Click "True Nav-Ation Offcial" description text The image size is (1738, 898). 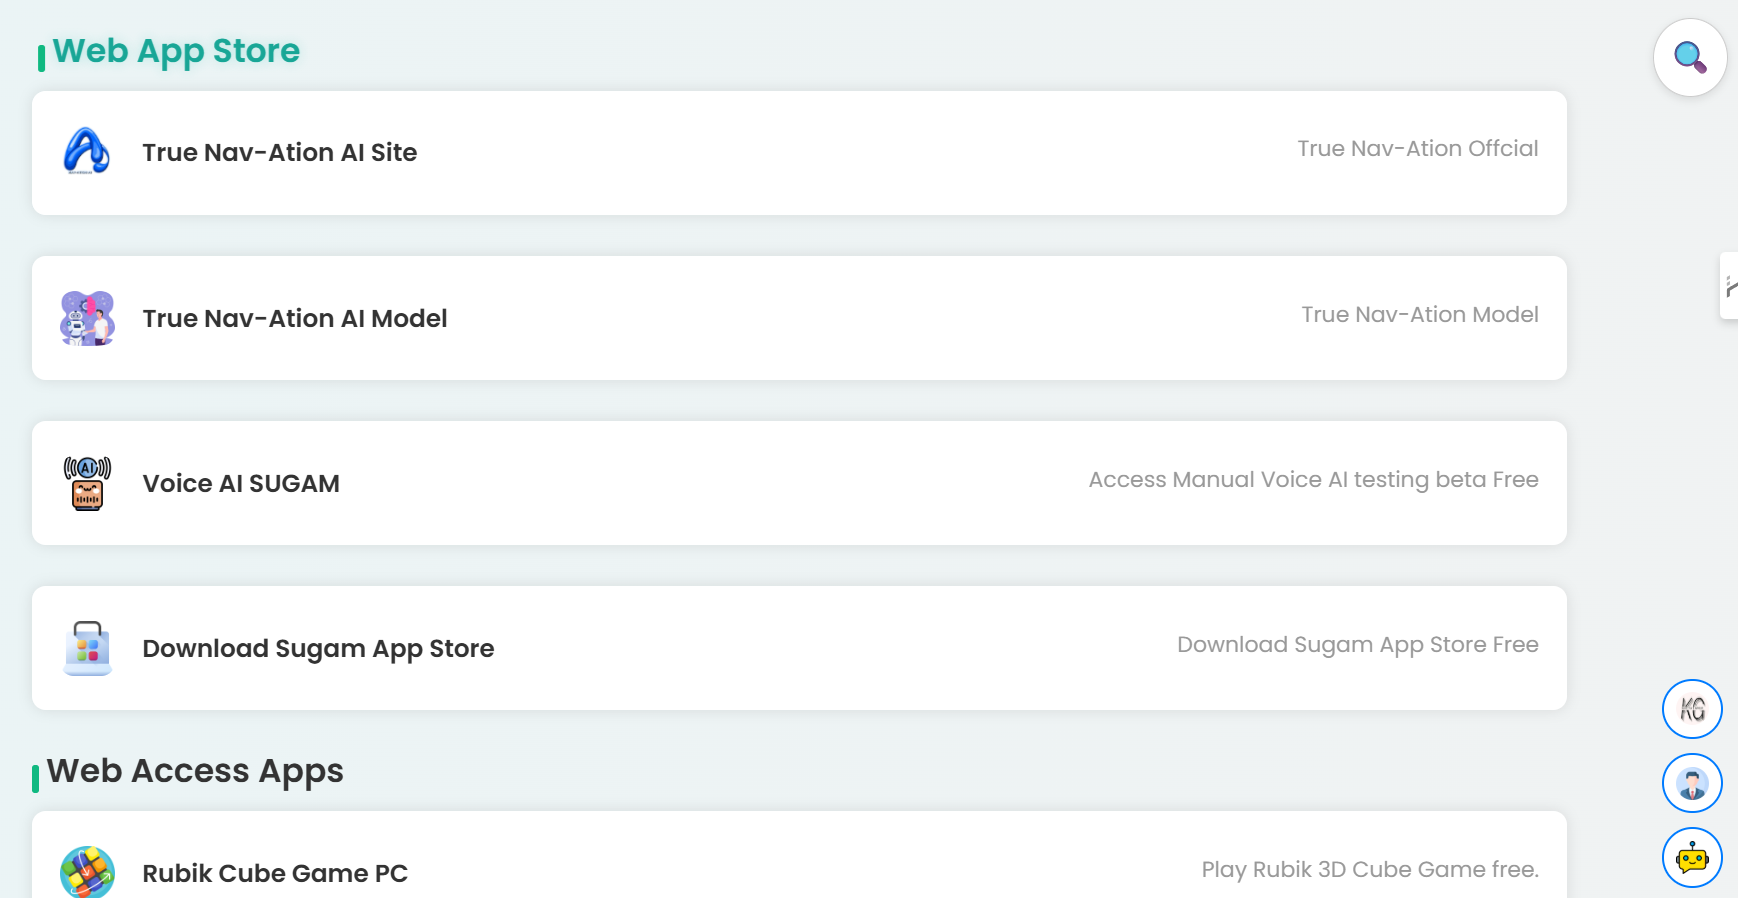point(1417,149)
